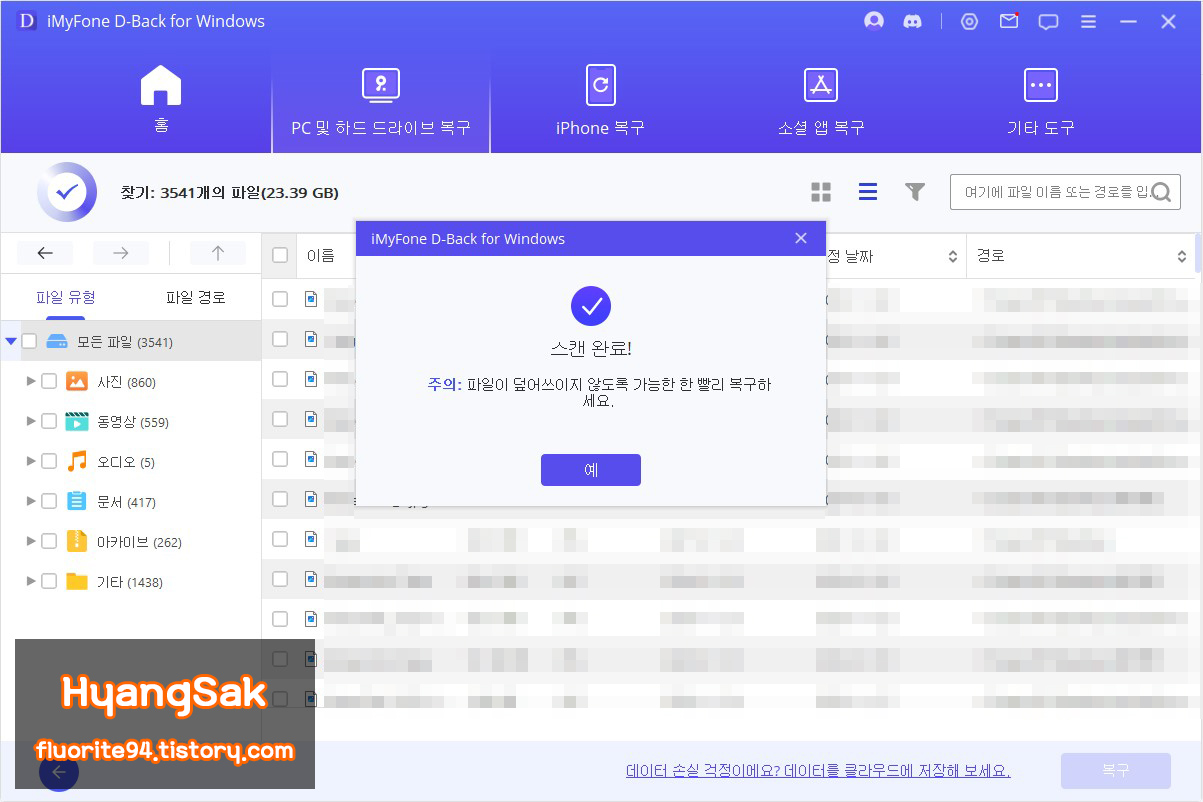This screenshot has height=802, width=1203.
Task: Check the 오디오 (5) checkbox
Action: point(49,461)
